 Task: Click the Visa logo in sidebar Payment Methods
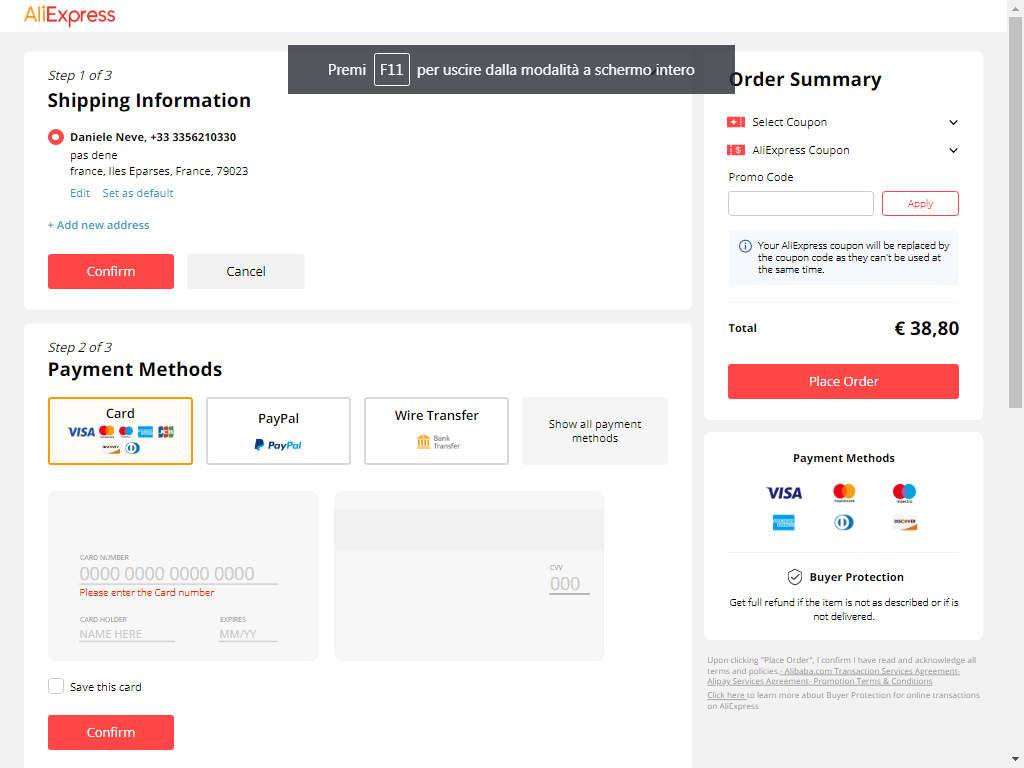point(784,493)
